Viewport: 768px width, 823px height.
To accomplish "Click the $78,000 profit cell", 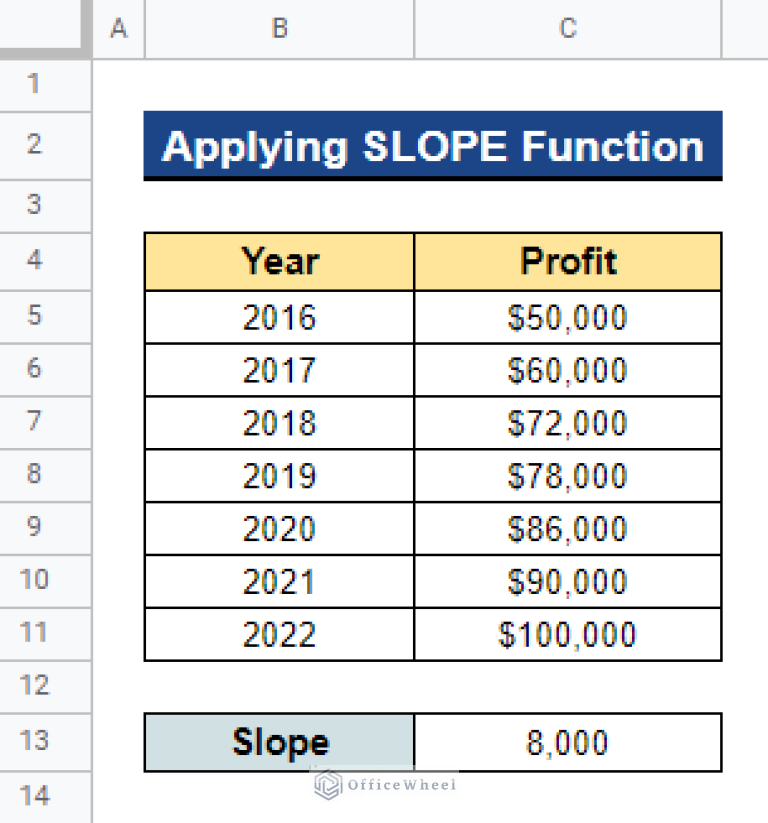I will click(x=567, y=476).
